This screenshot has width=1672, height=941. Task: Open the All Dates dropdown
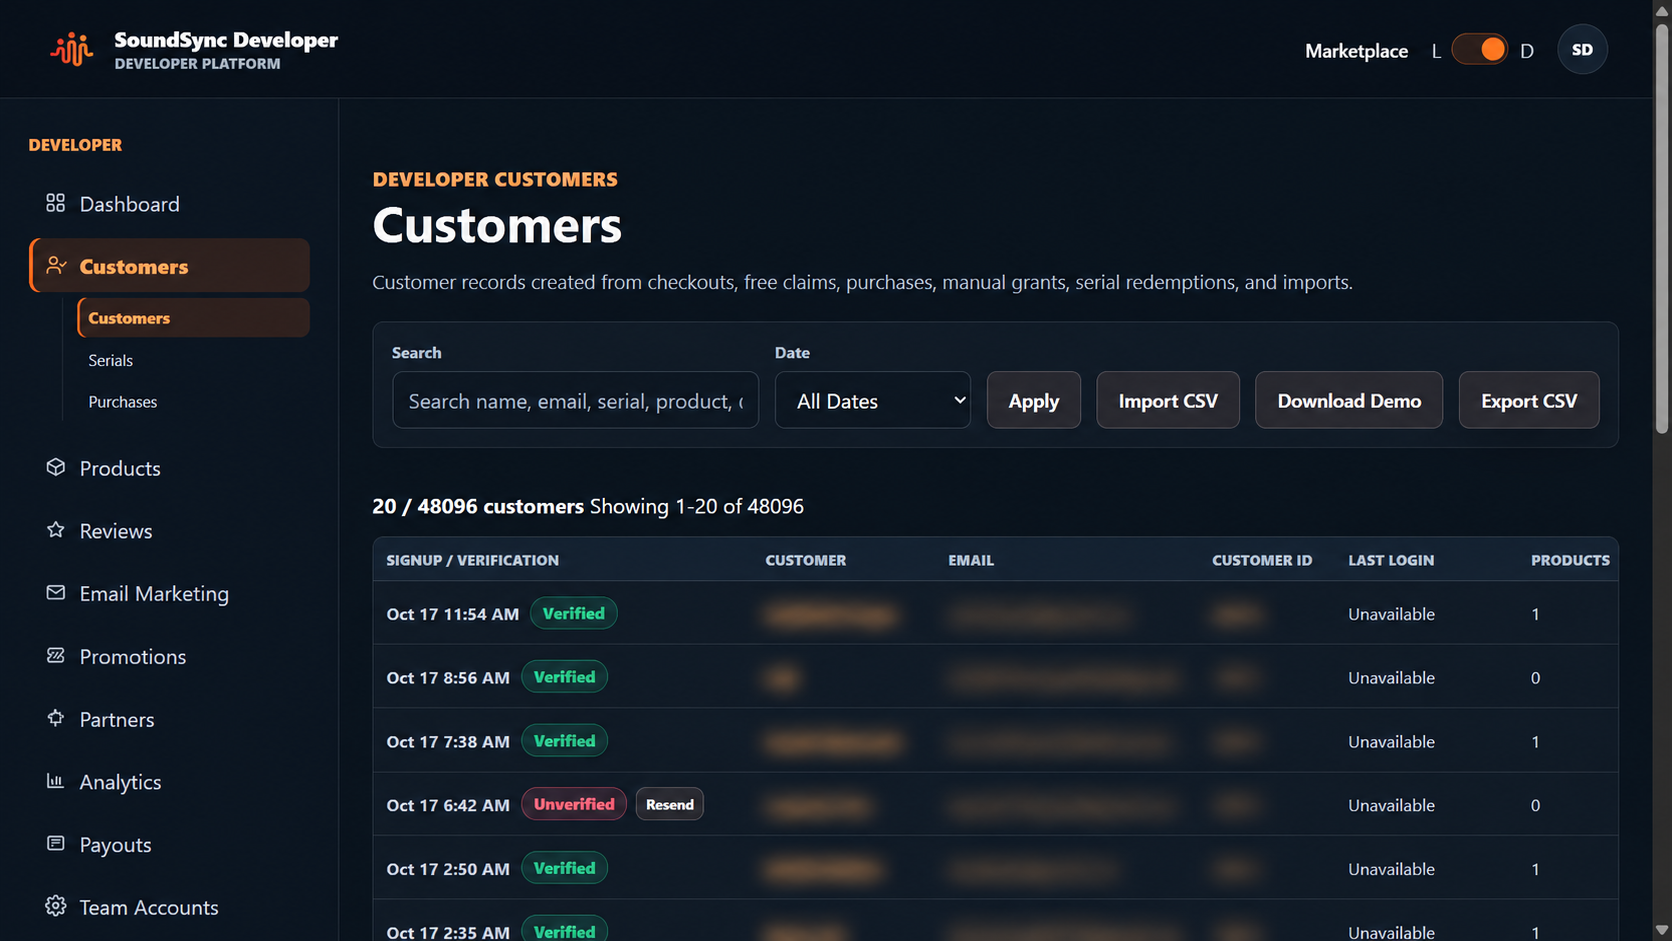pyautogui.click(x=872, y=400)
